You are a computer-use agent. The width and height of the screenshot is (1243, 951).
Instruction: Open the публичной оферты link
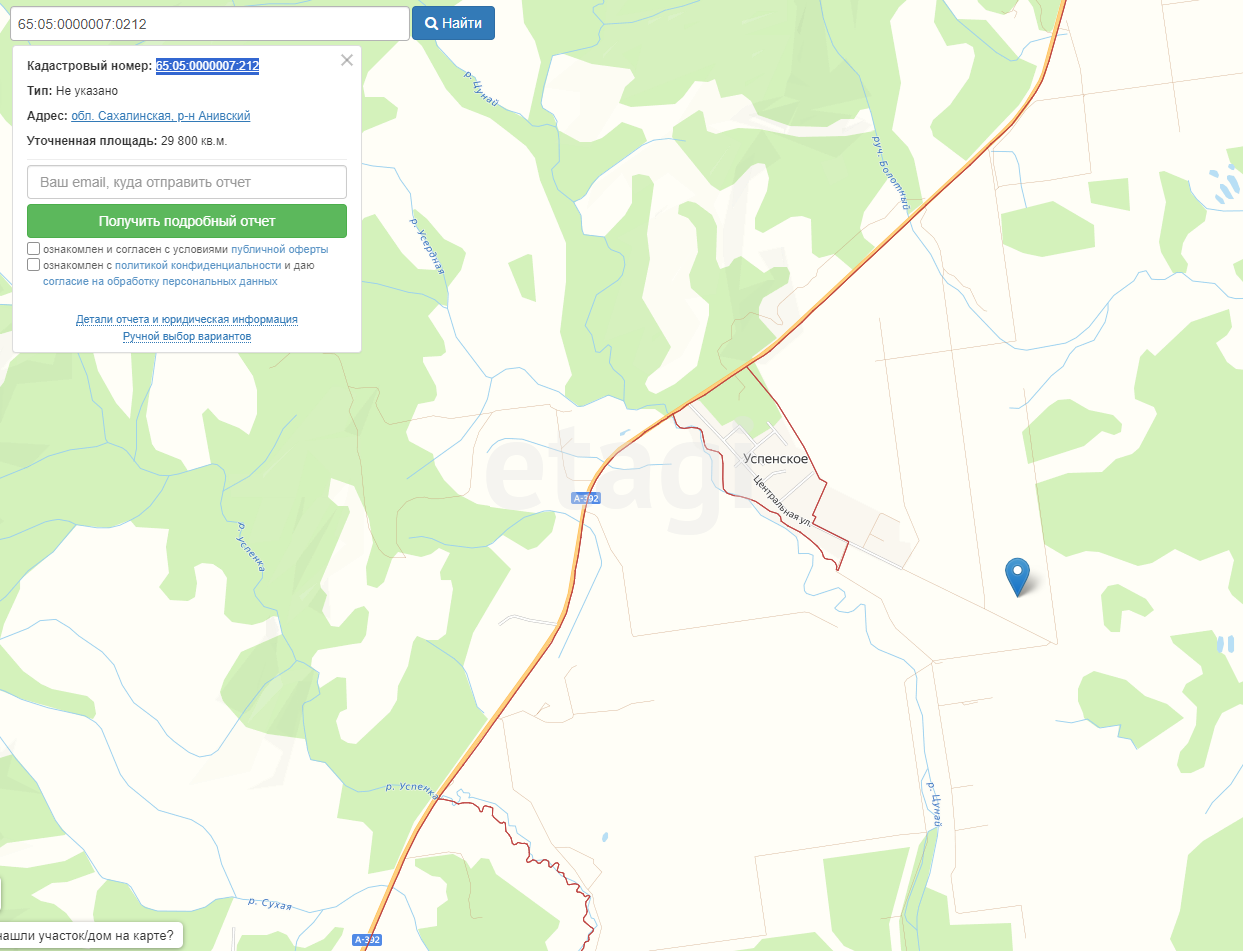[x=279, y=249]
